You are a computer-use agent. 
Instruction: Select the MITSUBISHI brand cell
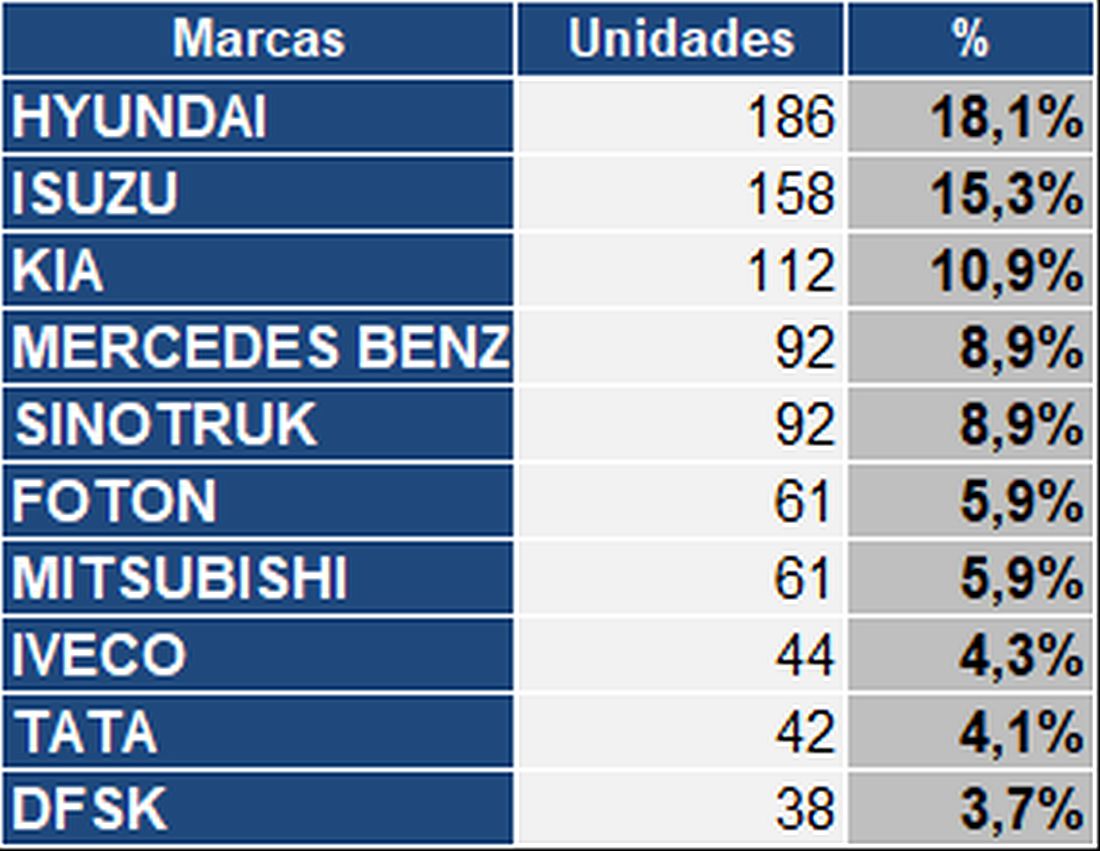tap(258, 578)
